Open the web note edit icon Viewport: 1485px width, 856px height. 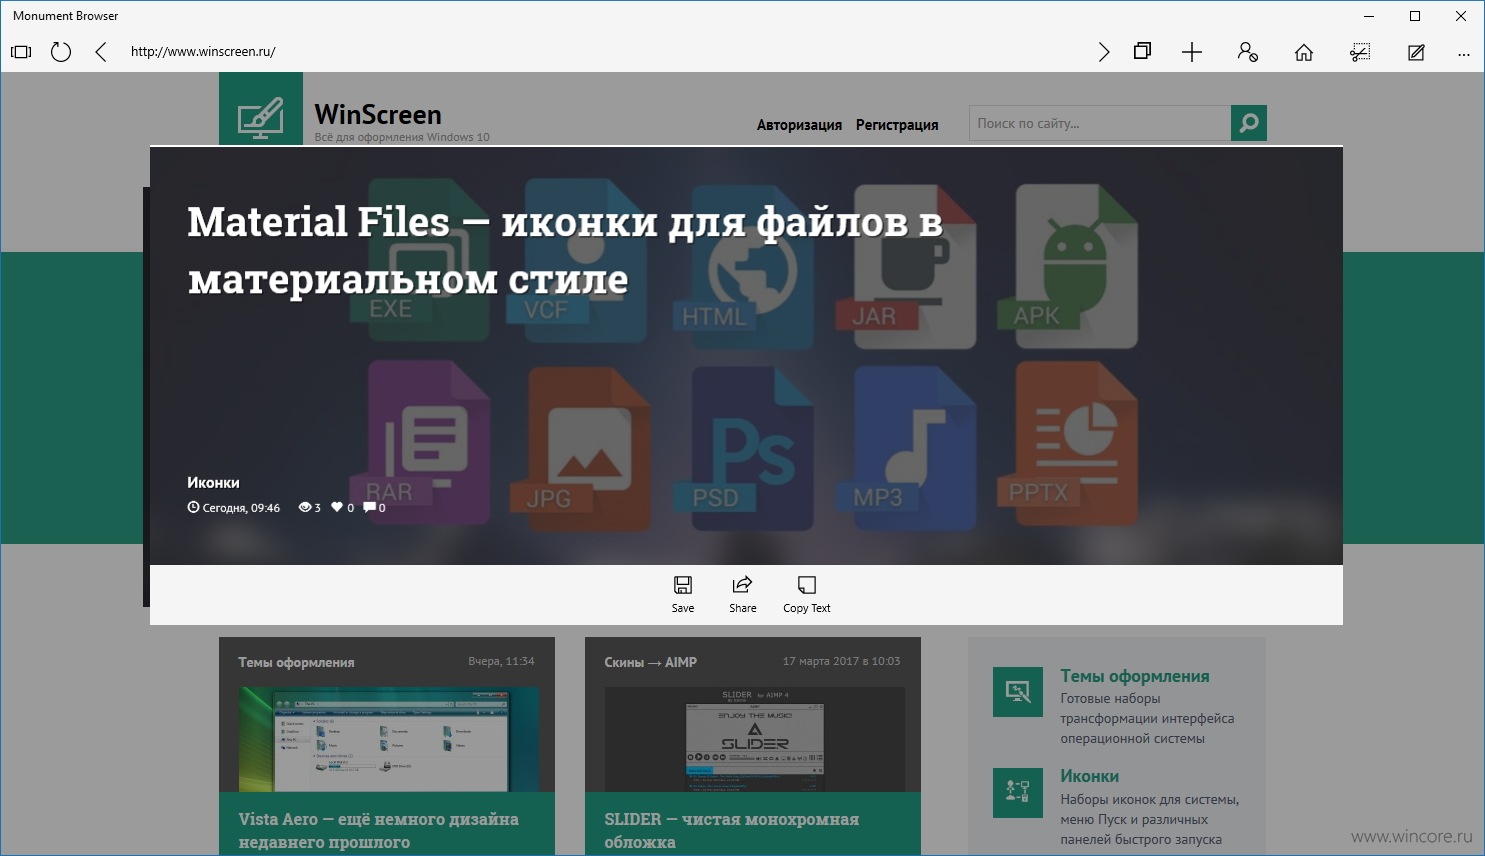point(1416,52)
